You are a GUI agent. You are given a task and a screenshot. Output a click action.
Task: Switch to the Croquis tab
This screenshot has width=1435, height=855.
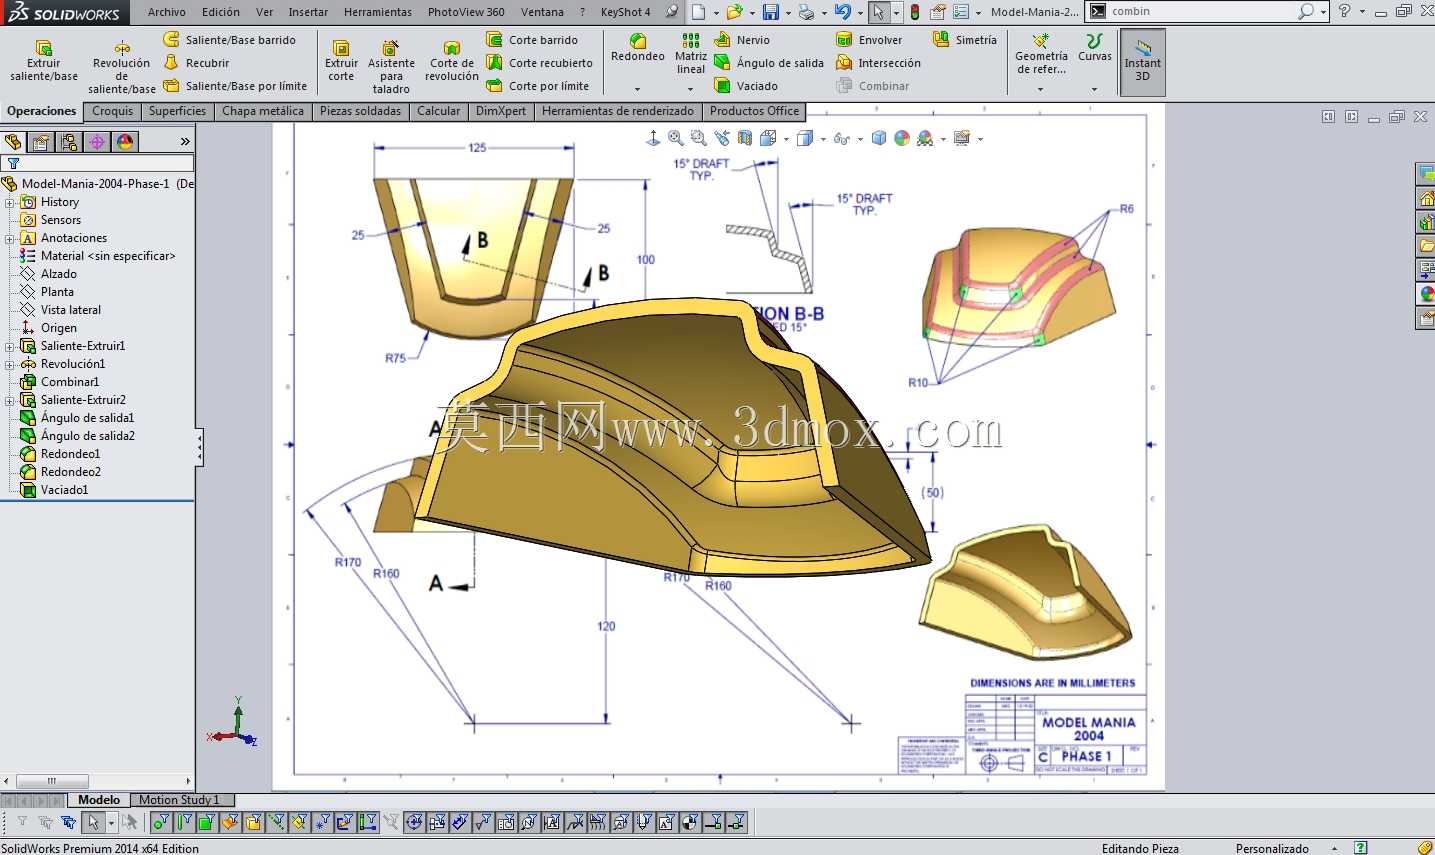click(113, 111)
